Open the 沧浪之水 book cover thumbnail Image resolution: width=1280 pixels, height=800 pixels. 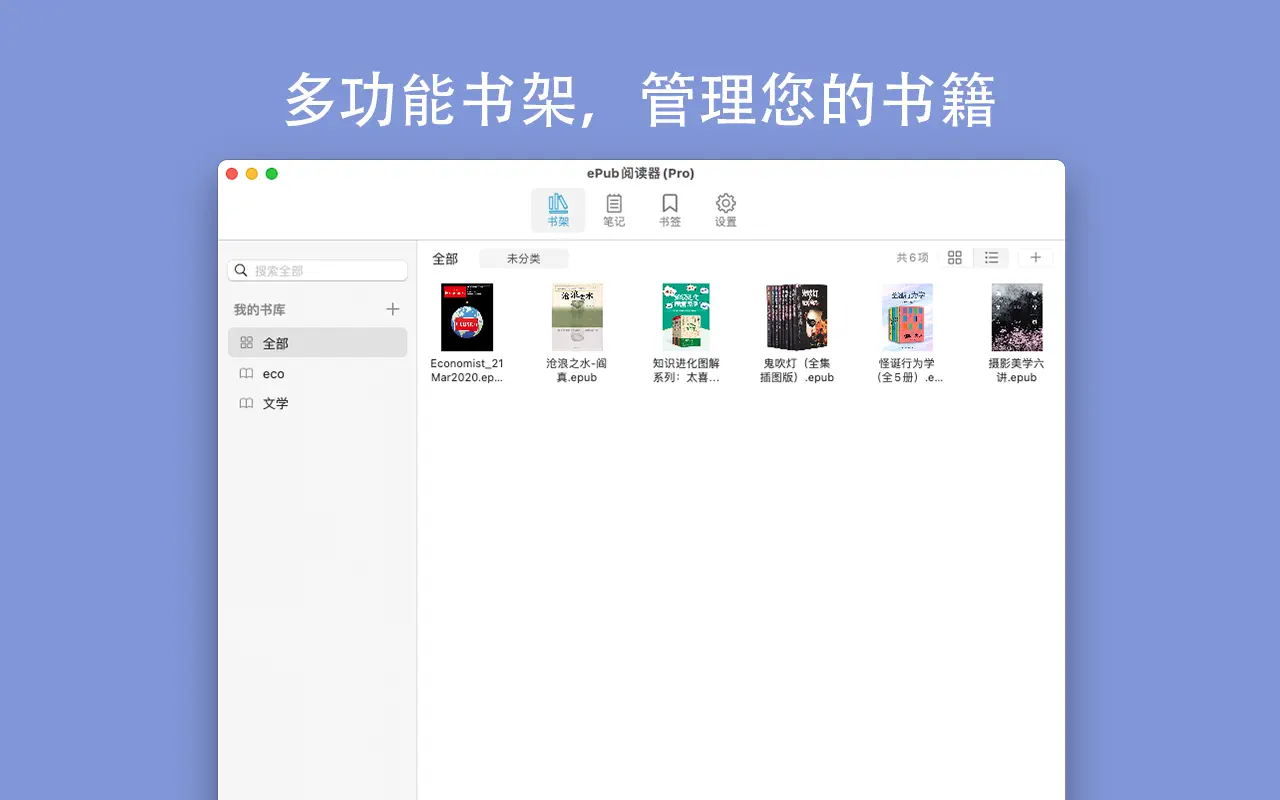(x=577, y=317)
